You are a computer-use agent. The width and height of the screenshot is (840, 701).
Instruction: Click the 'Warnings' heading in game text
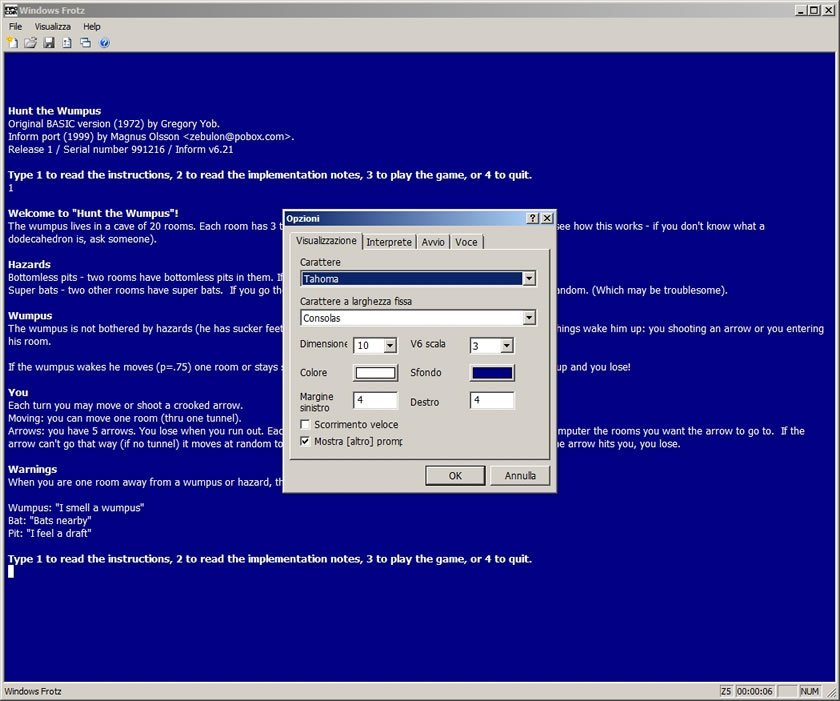33,470
